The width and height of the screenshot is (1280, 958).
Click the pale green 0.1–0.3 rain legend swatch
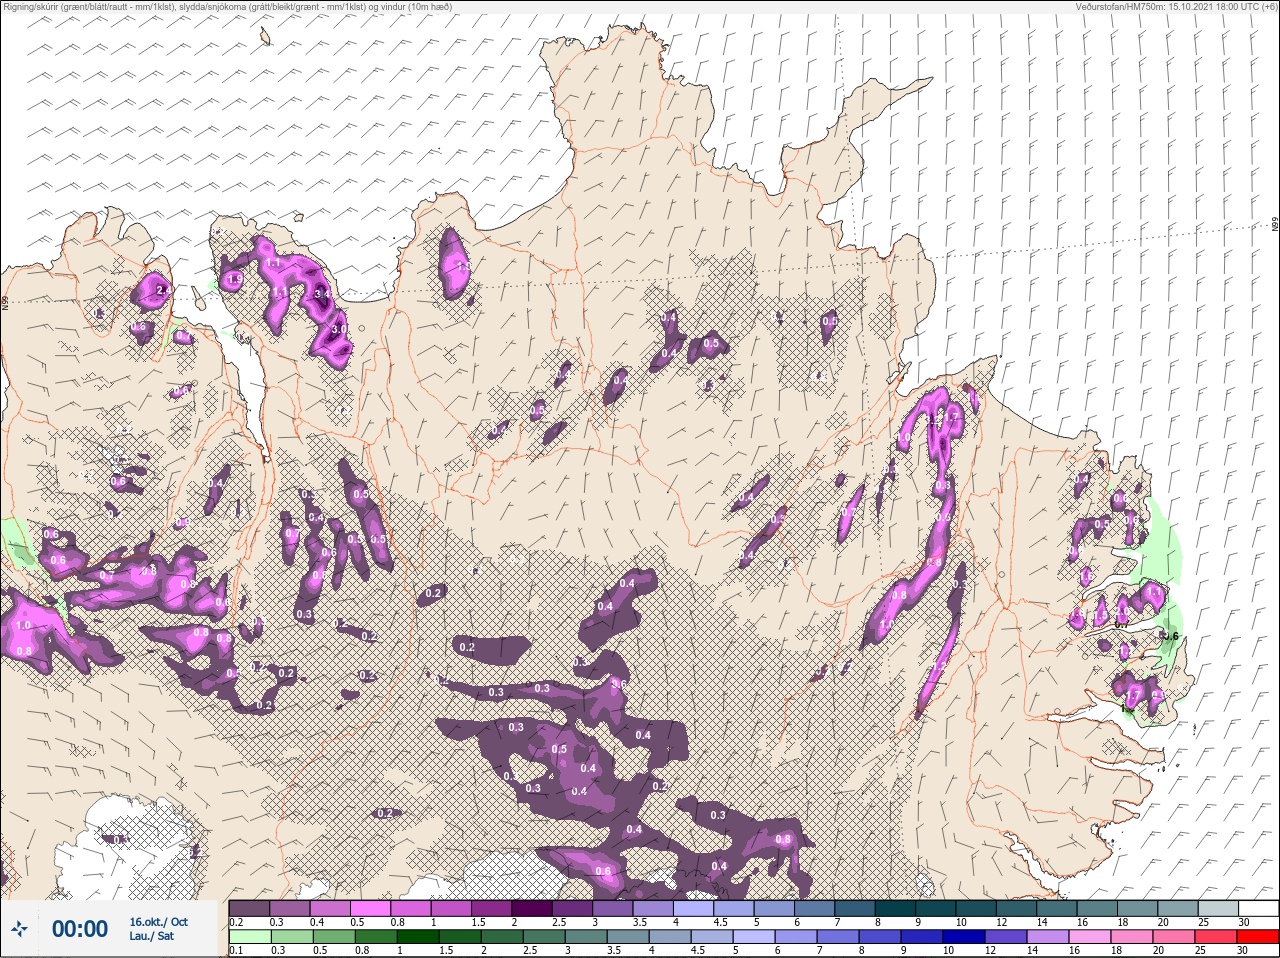(x=250, y=937)
